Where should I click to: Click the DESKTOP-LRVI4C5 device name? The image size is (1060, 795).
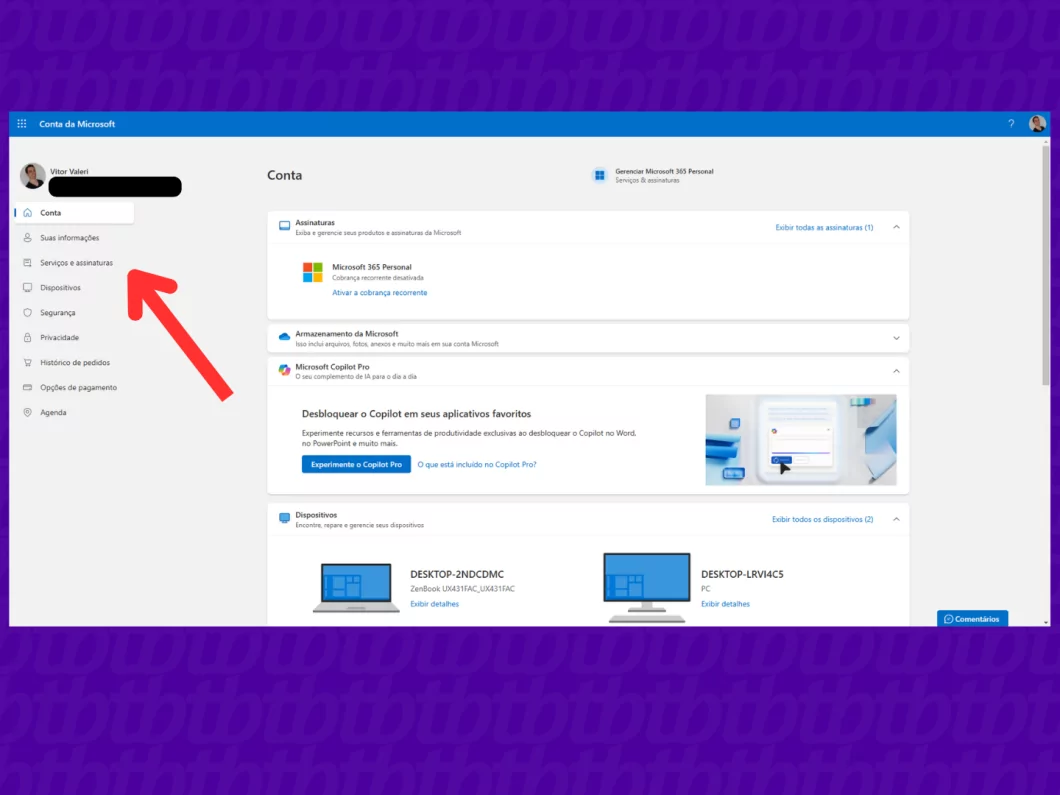point(742,575)
